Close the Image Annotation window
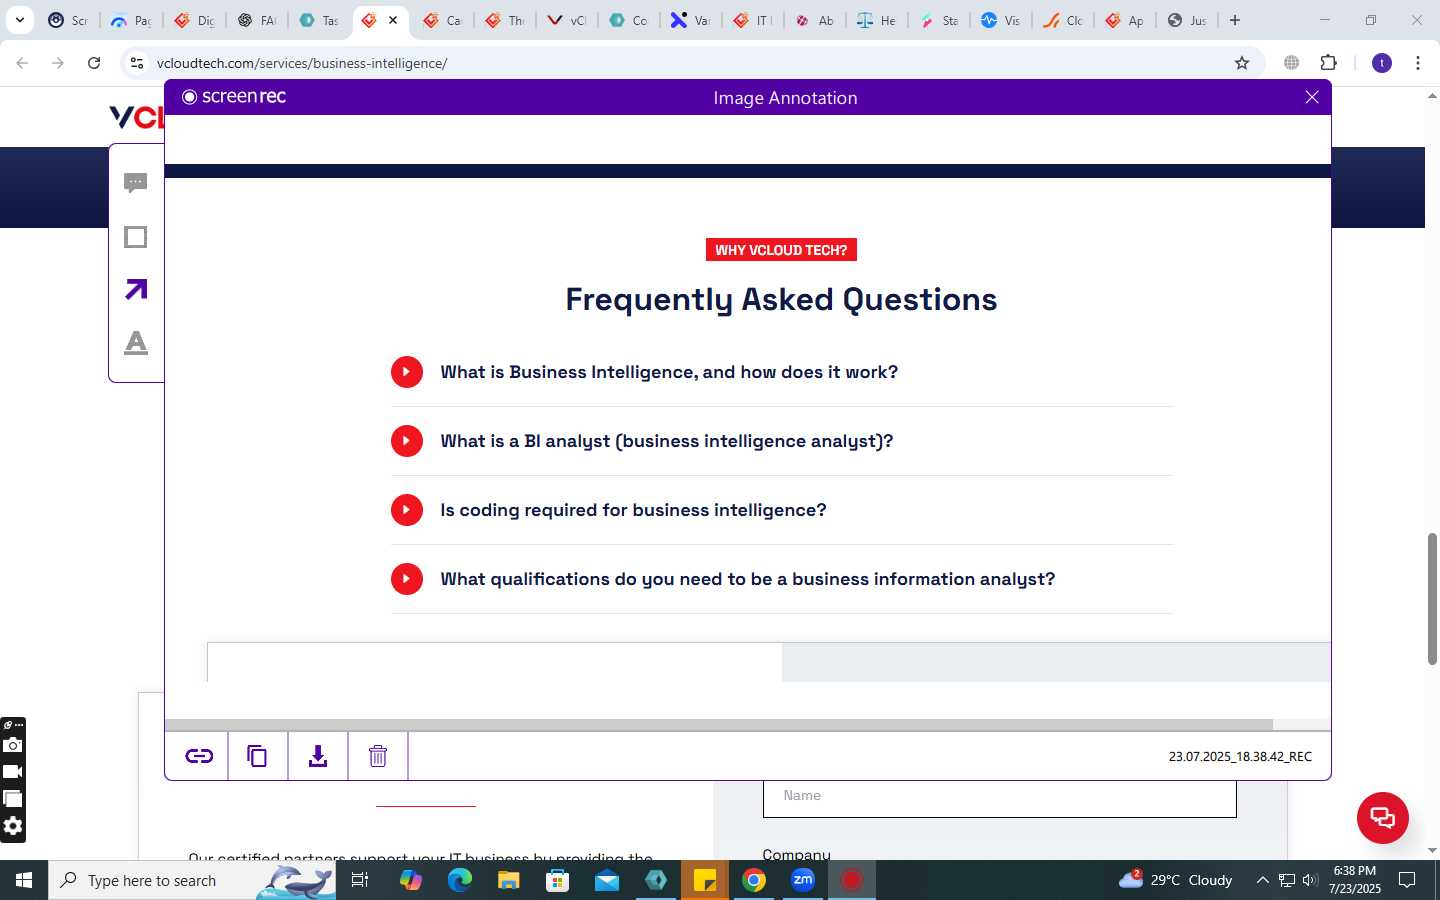The image size is (1440, 900). tap(1312, 97)
